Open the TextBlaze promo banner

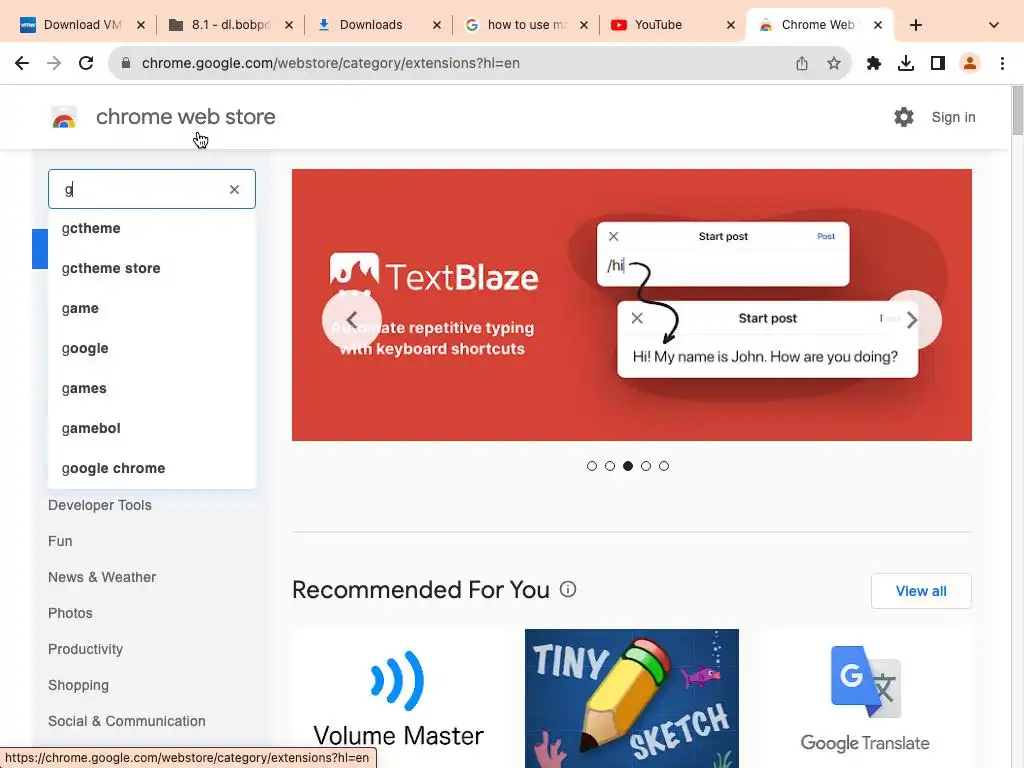coord(632,305)
